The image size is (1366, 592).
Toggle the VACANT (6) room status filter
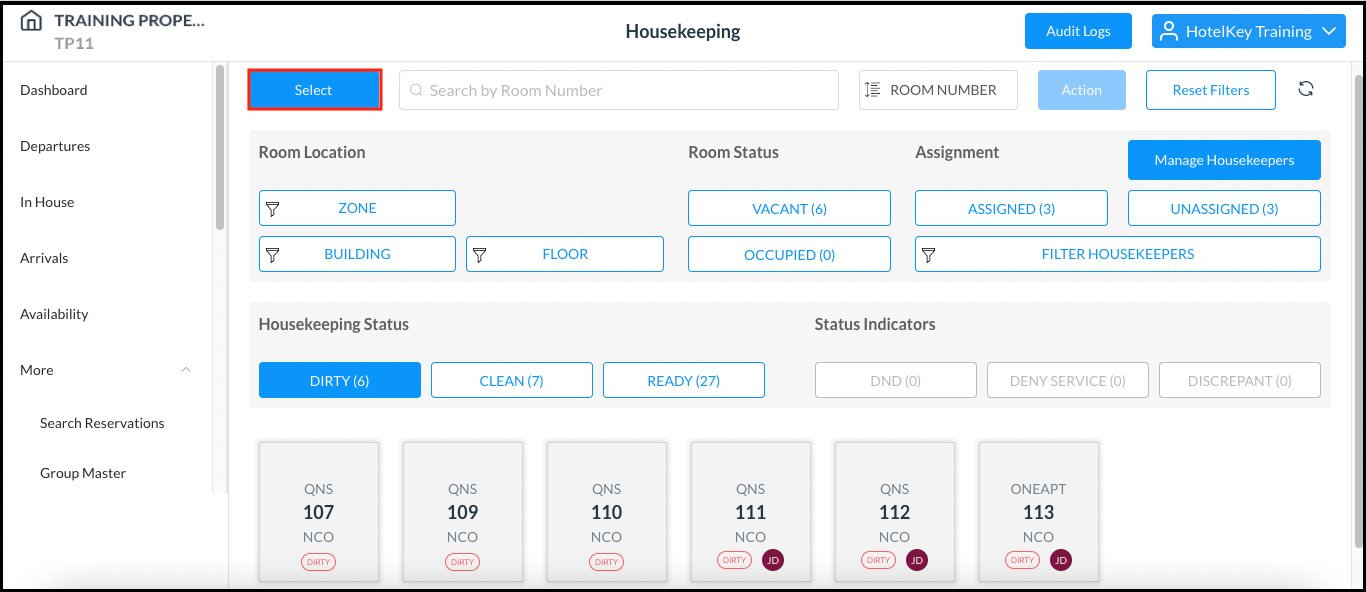tap(789, 208)
